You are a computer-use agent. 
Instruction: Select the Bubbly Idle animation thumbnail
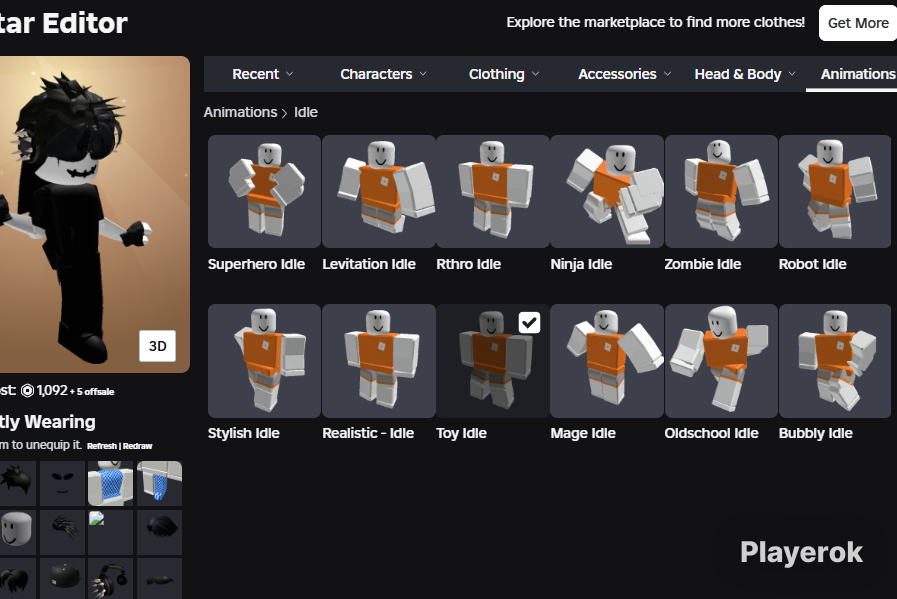tap(835, 360)
